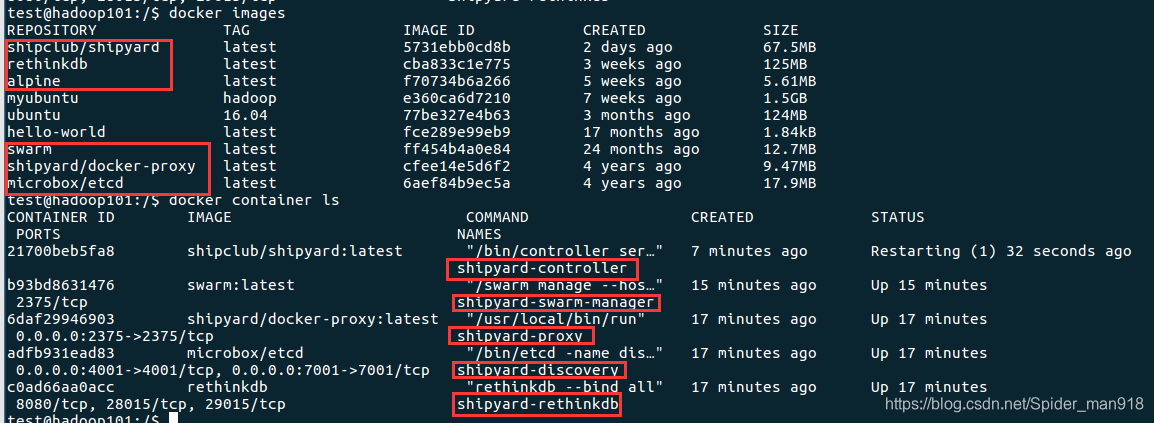Select 'shipyard/docker-proxy:latest' container image
Image resolution: width=1154 pixels, height=423 pixels.
tap(313, 319)
